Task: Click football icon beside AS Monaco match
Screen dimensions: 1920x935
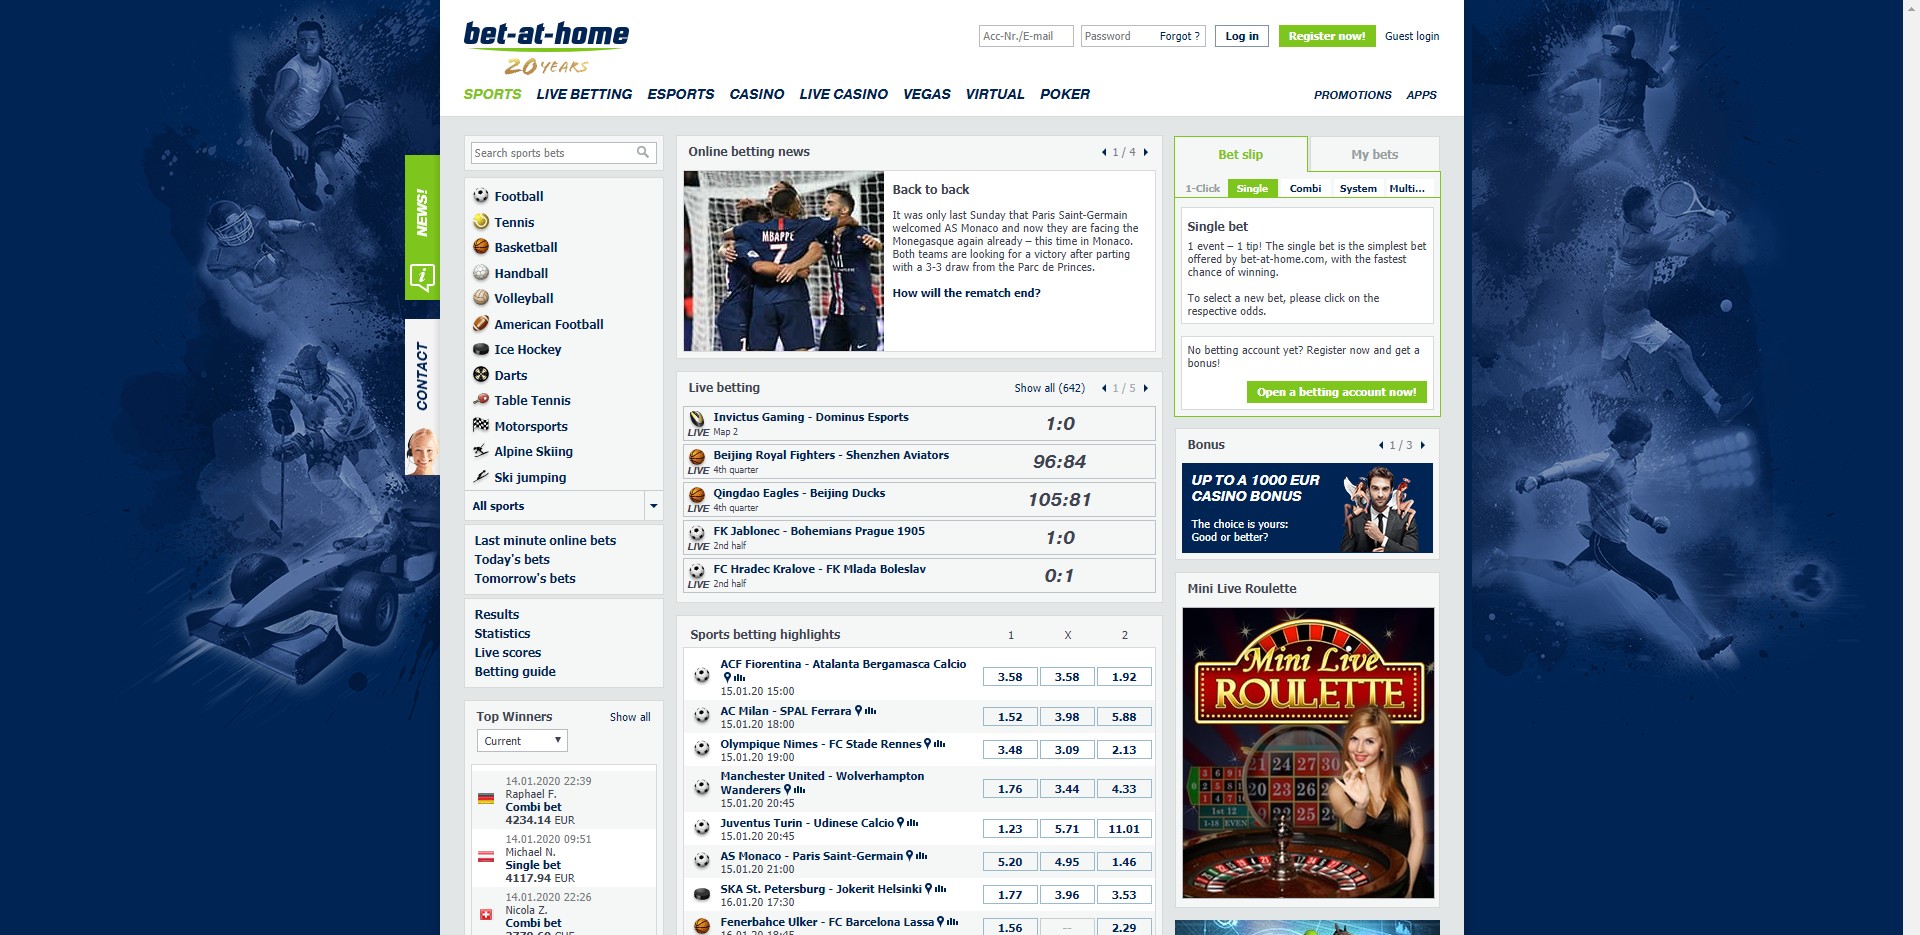Action: click(702, 861)
